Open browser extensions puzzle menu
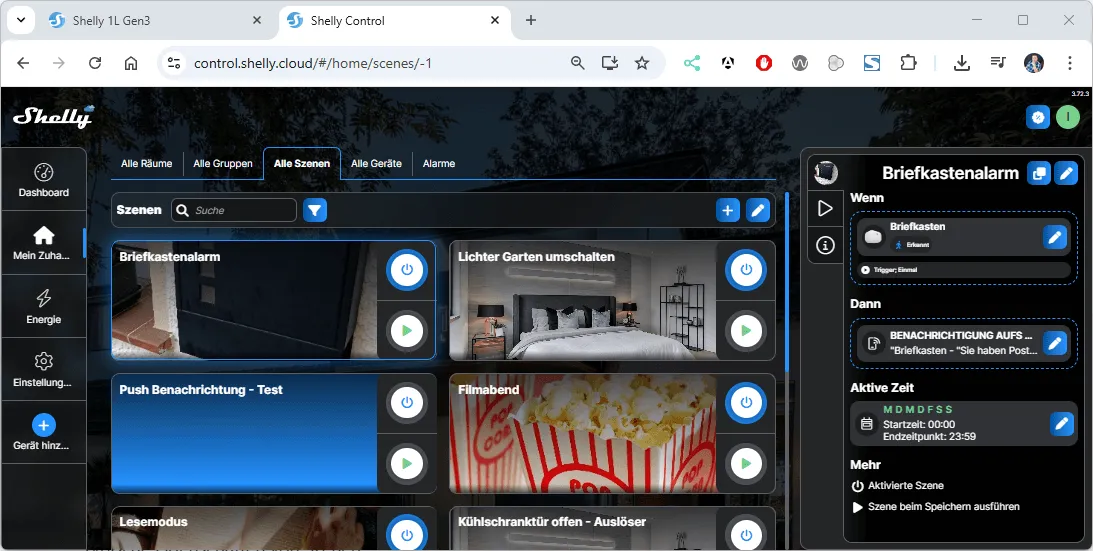1093x551 pixels. (908, 63)
